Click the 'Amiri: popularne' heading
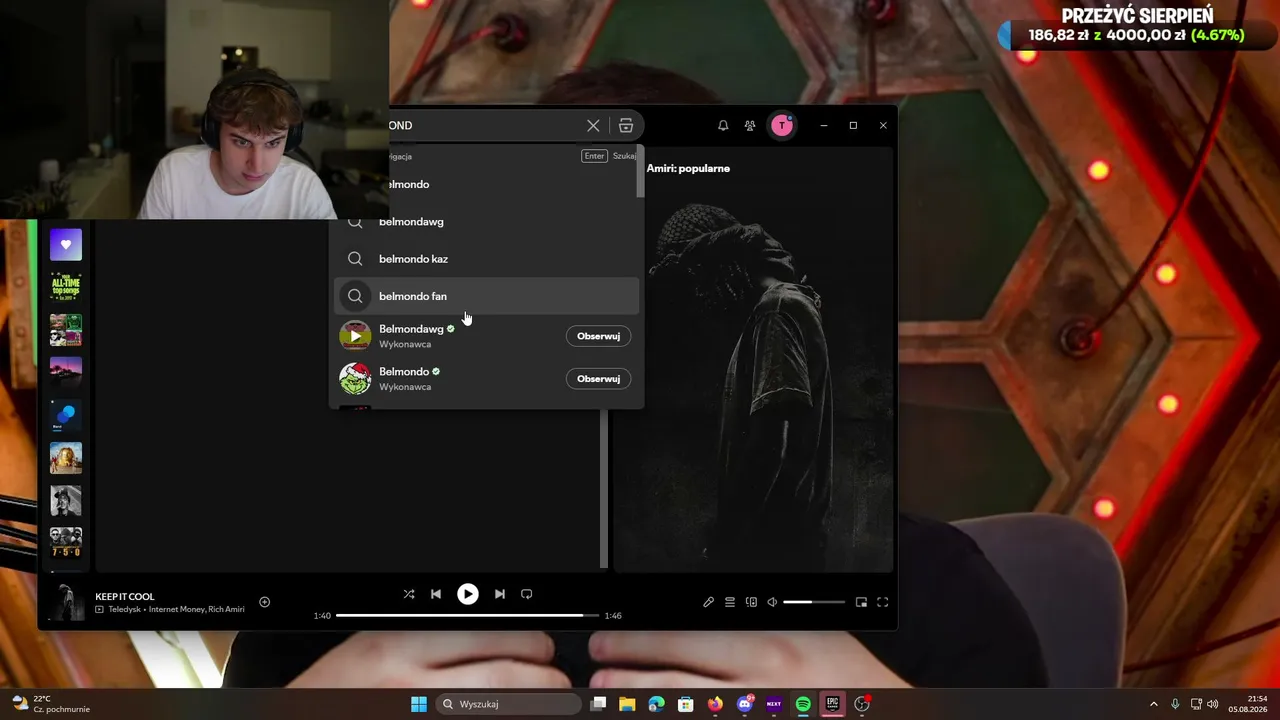Screen dimensions: 1280x720 coord(688,168)
